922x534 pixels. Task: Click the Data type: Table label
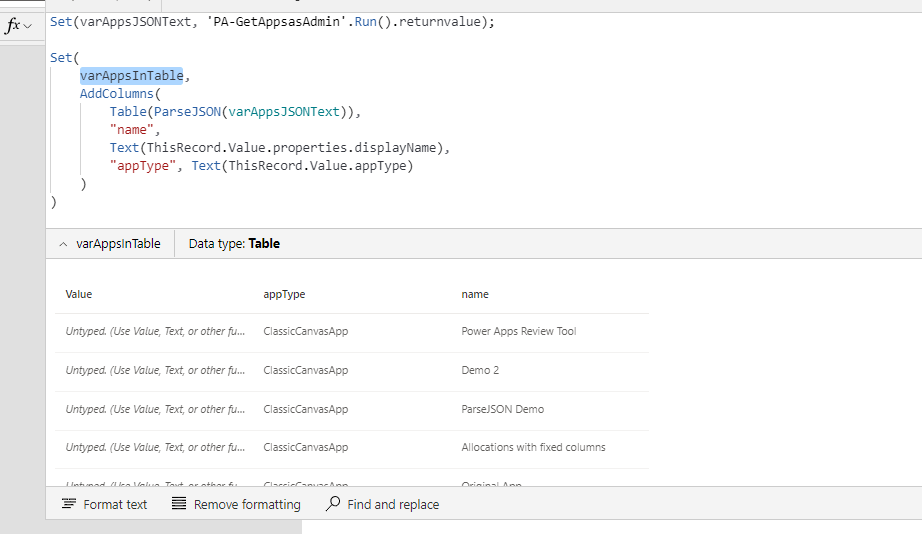point(234,244)
